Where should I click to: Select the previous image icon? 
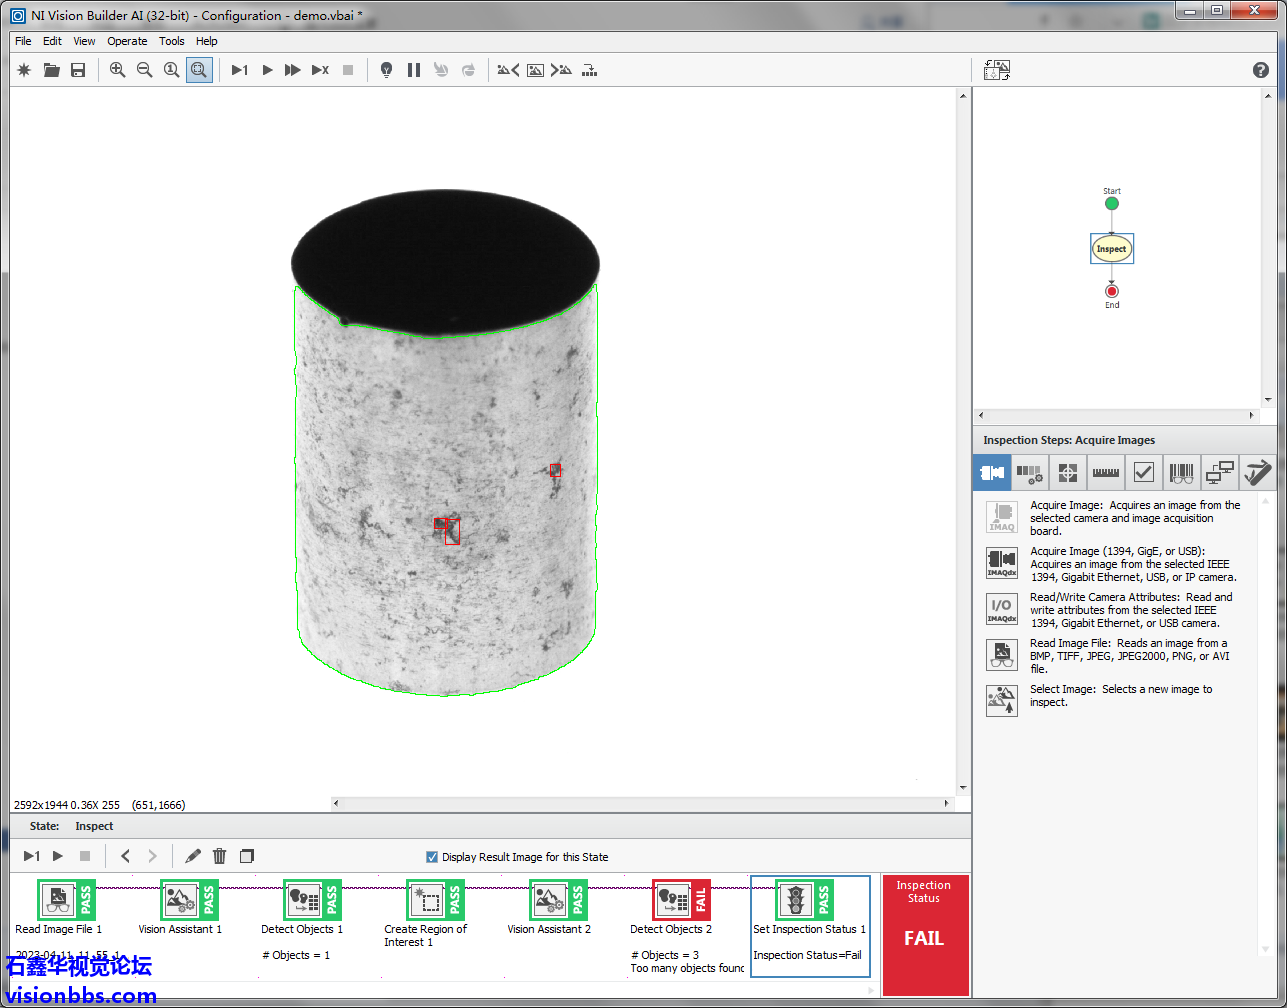508,70
